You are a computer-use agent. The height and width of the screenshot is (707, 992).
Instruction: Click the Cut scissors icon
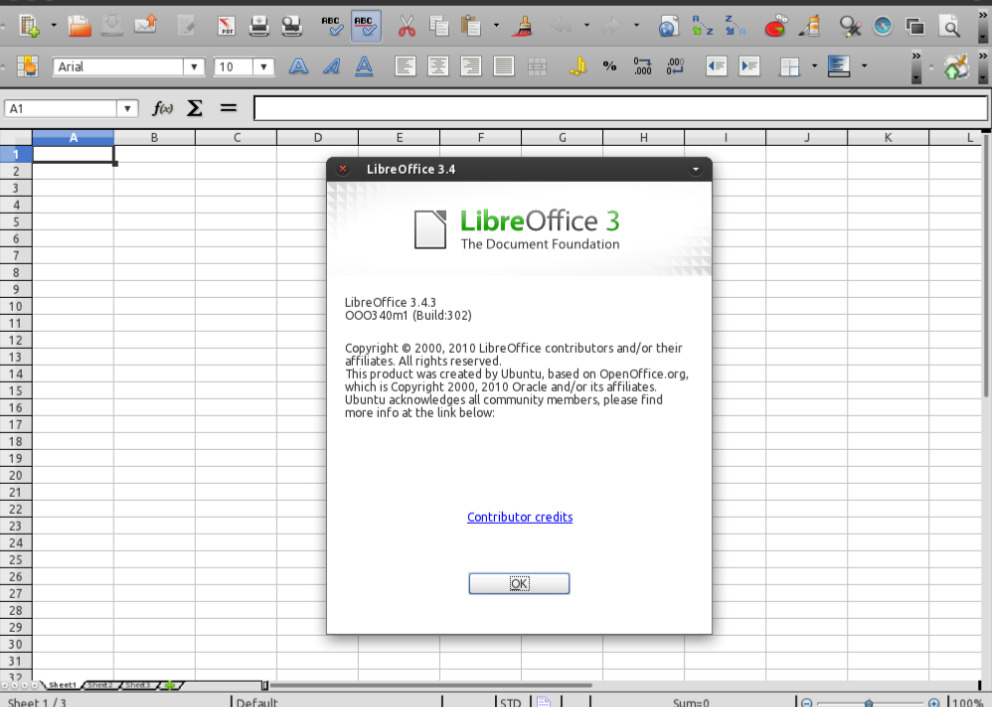[407, 26]
